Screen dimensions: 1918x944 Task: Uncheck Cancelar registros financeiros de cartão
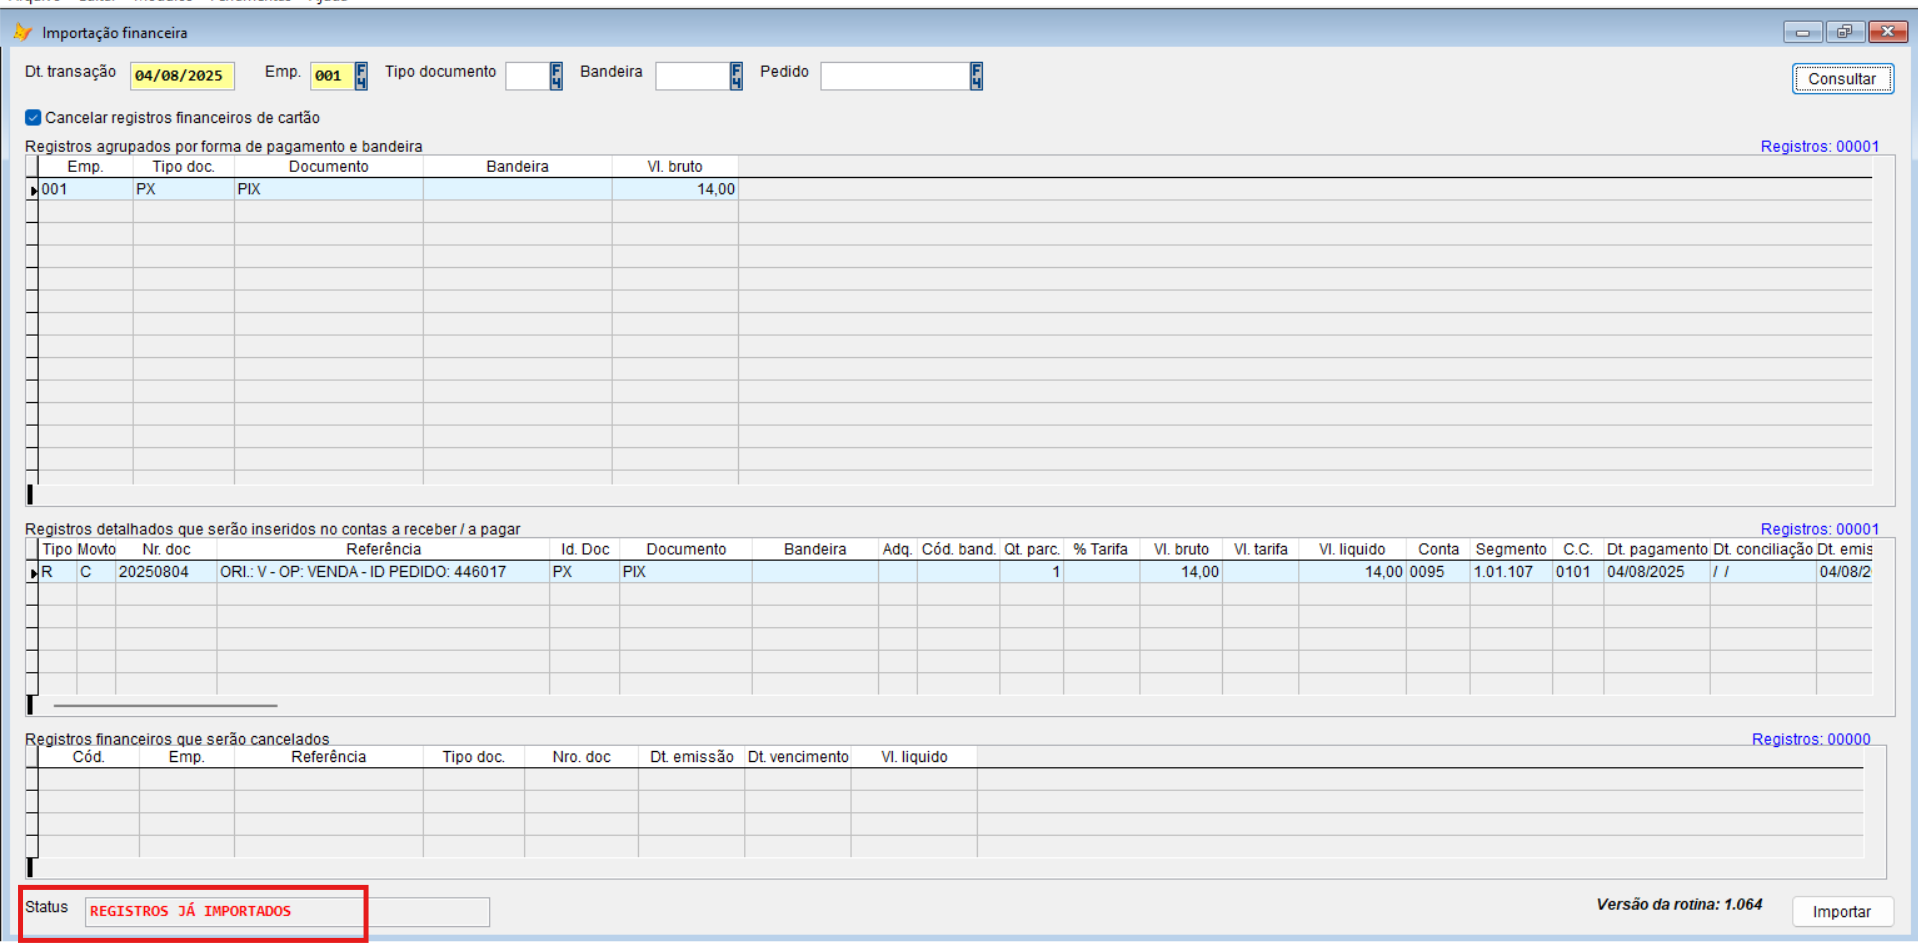click(34, 118)
